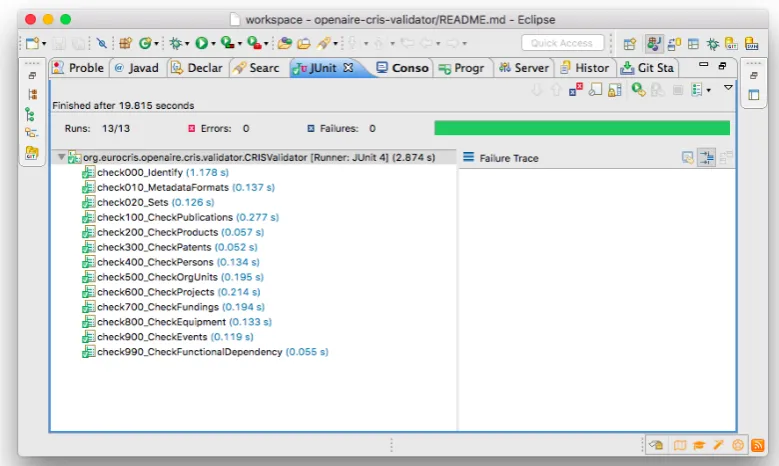Close the JUnit tab
Viewport: 779px width, 466px height.
pyautogui.click(x=348, y=67)
